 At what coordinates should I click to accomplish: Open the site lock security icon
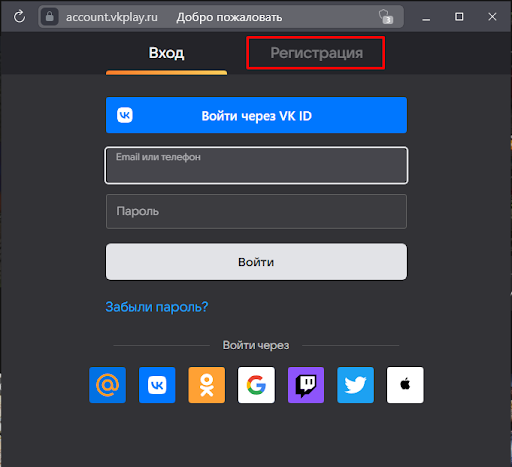pyautogui.click(x=50, y=16)
